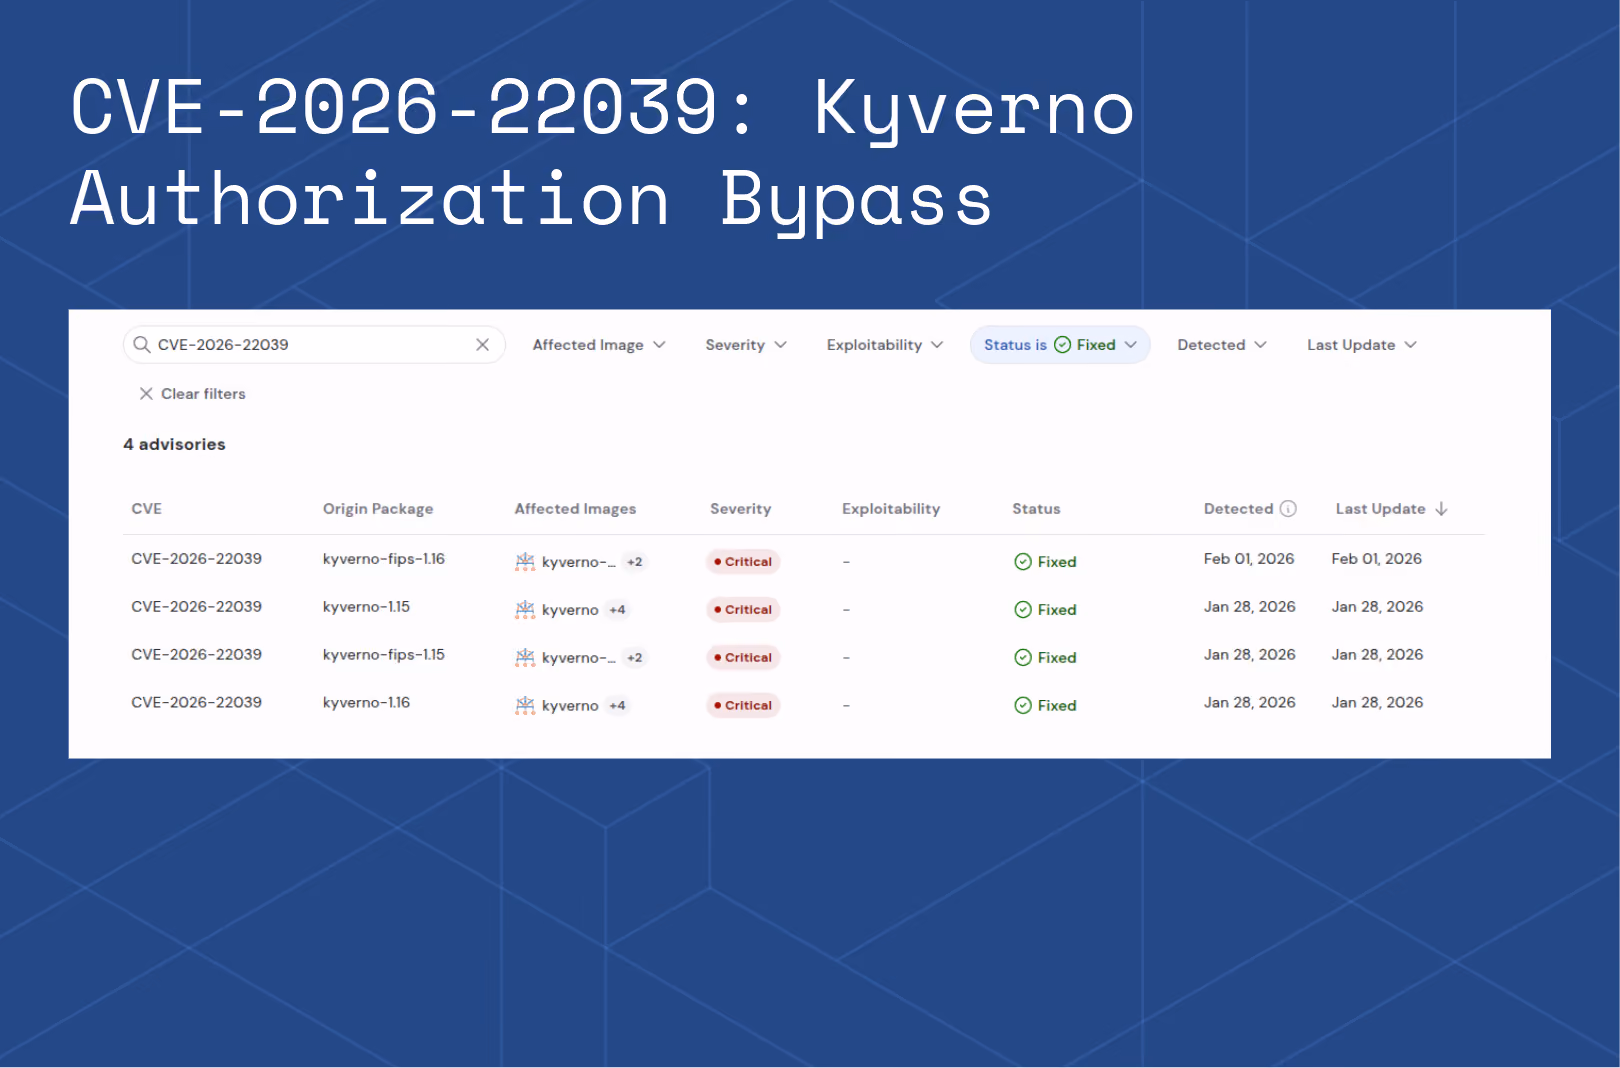This screenshot has width=1620, height=1068.
Task: Click Fixed check icon in kyverno-1.16 row
Action: [x=1023, y=706]
